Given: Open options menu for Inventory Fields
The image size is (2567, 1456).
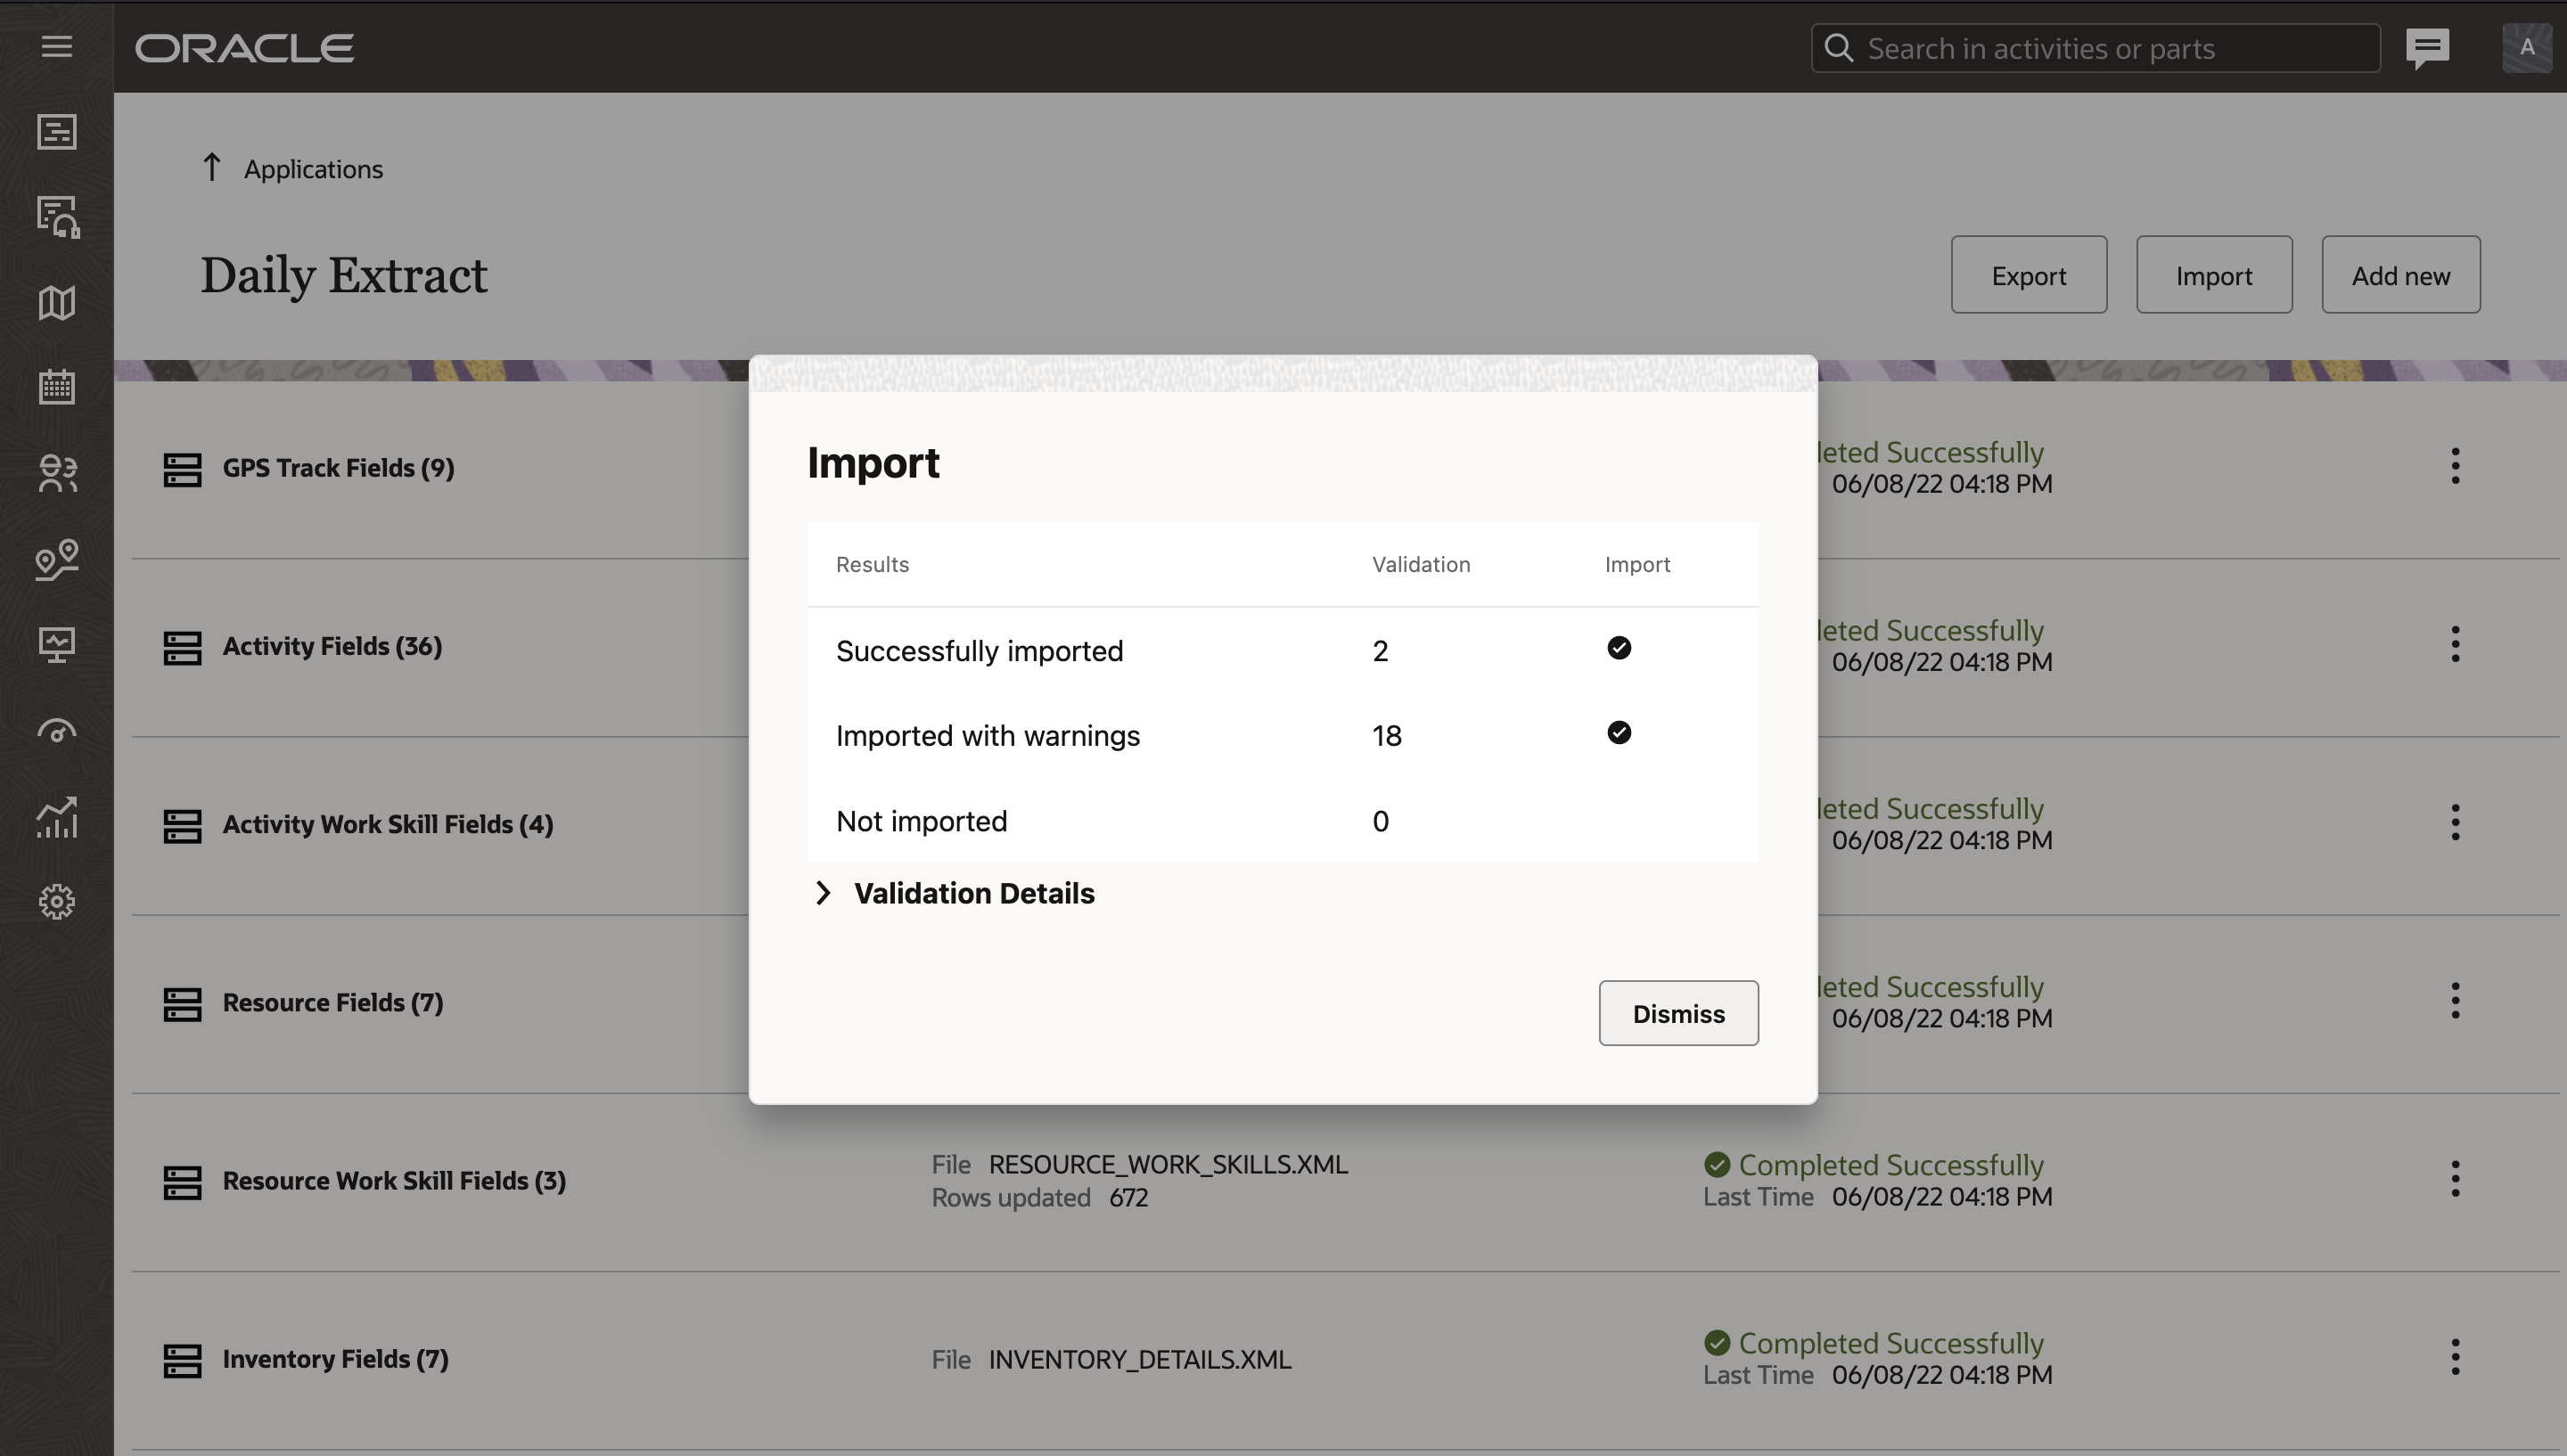Looking at the screenshot, I should [2454, 1357].
